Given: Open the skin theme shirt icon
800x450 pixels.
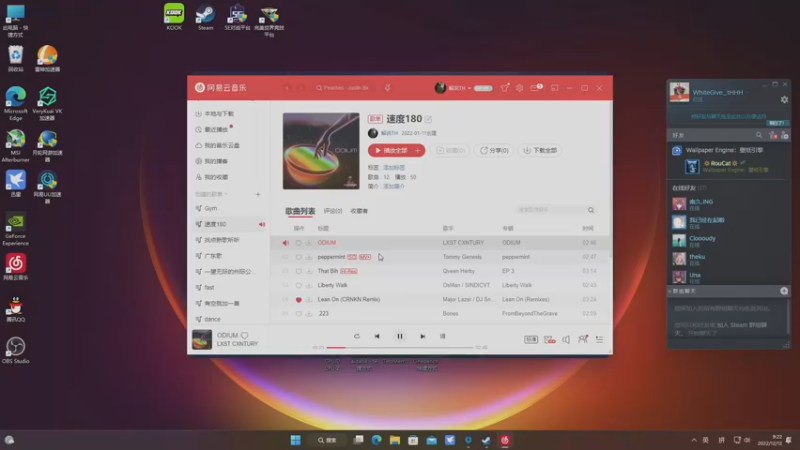Looking at the screenshot, I should click(x=505, y=88).
